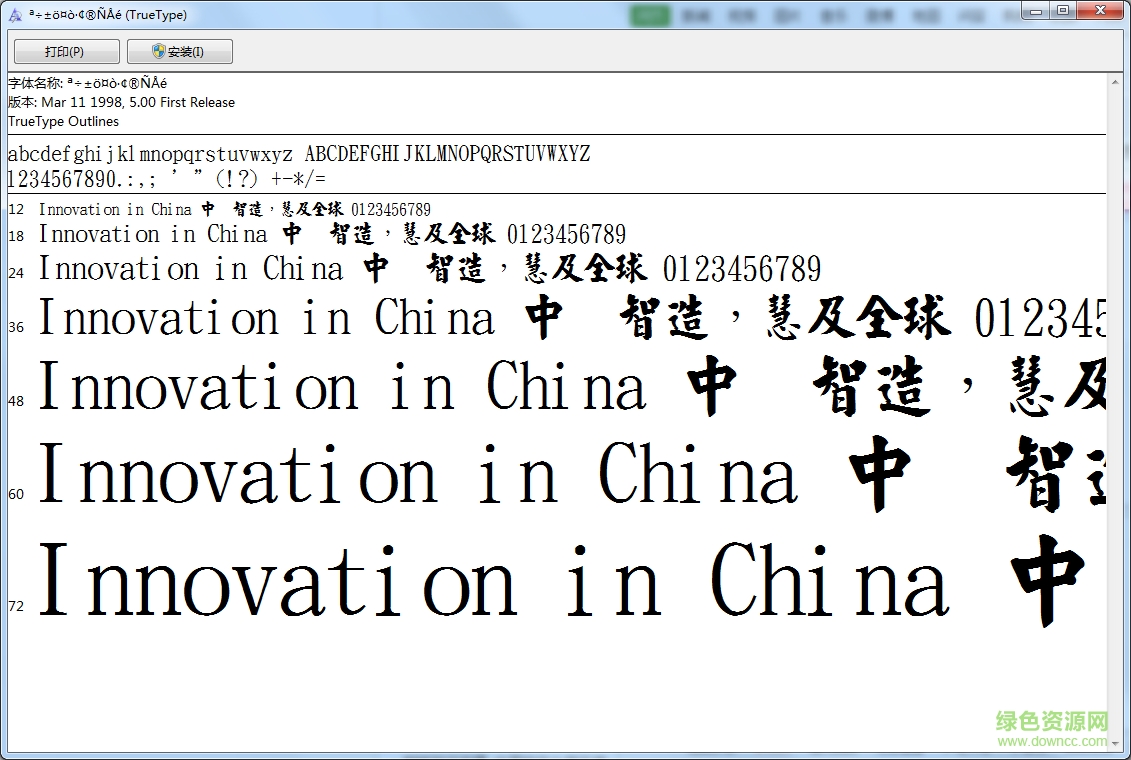The width and height of the screenshot is (1131, 760).
Task: Click the UAC shield icon on the install button
Action: [155, 50]
